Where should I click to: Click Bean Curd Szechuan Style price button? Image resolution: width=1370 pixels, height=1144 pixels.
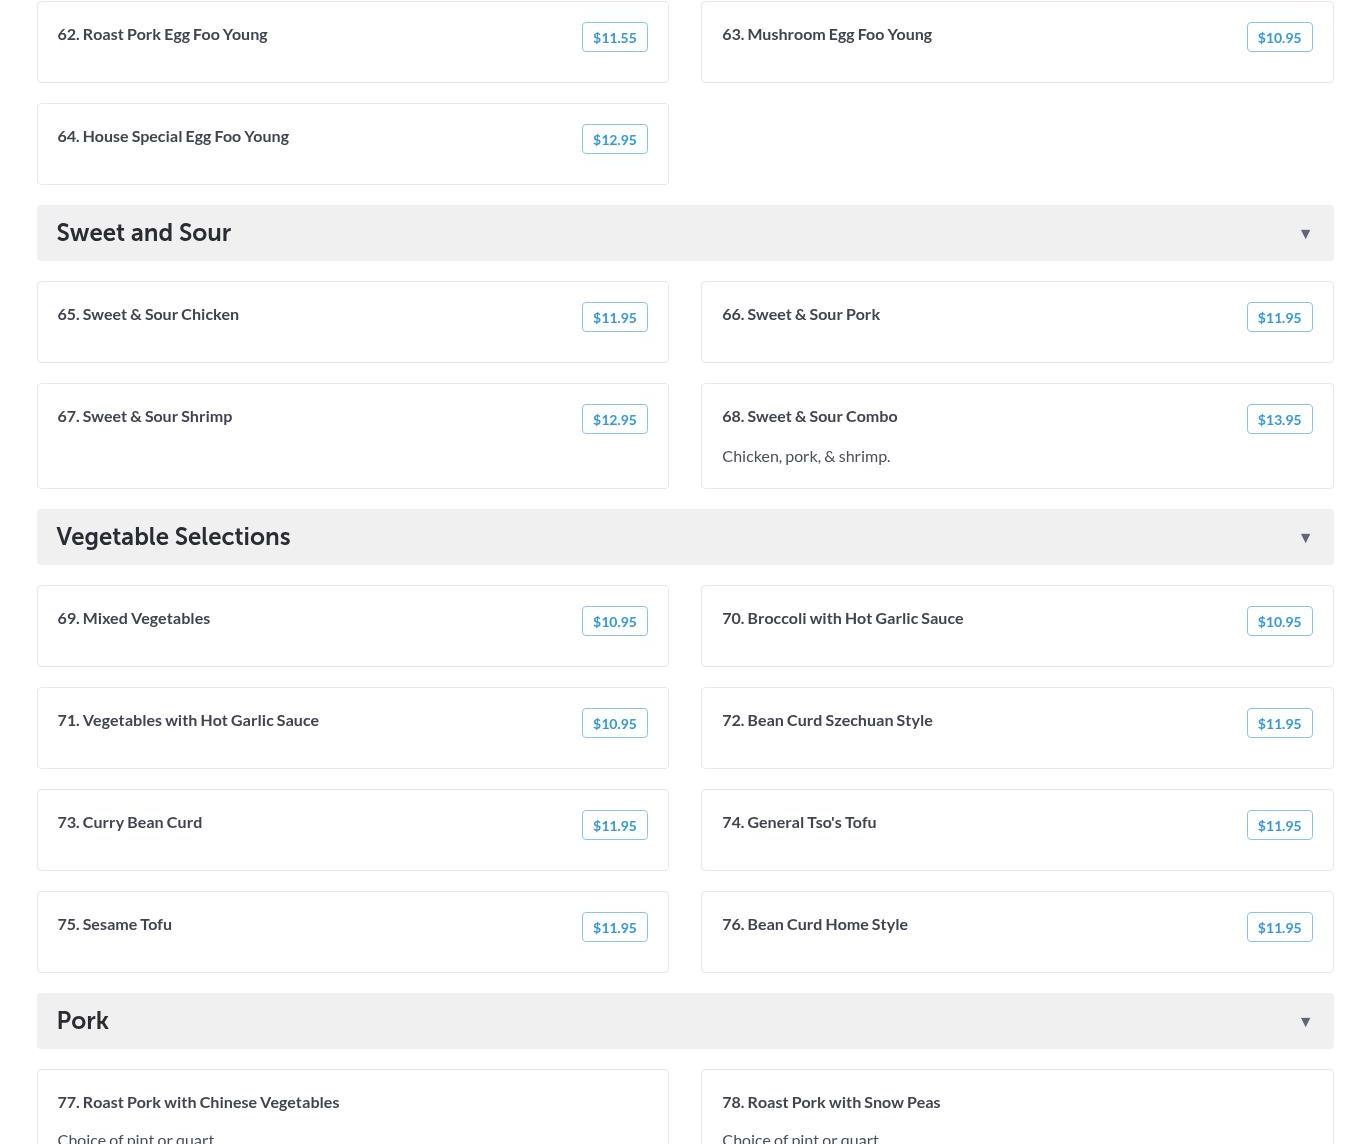[x=1279, y=724]
